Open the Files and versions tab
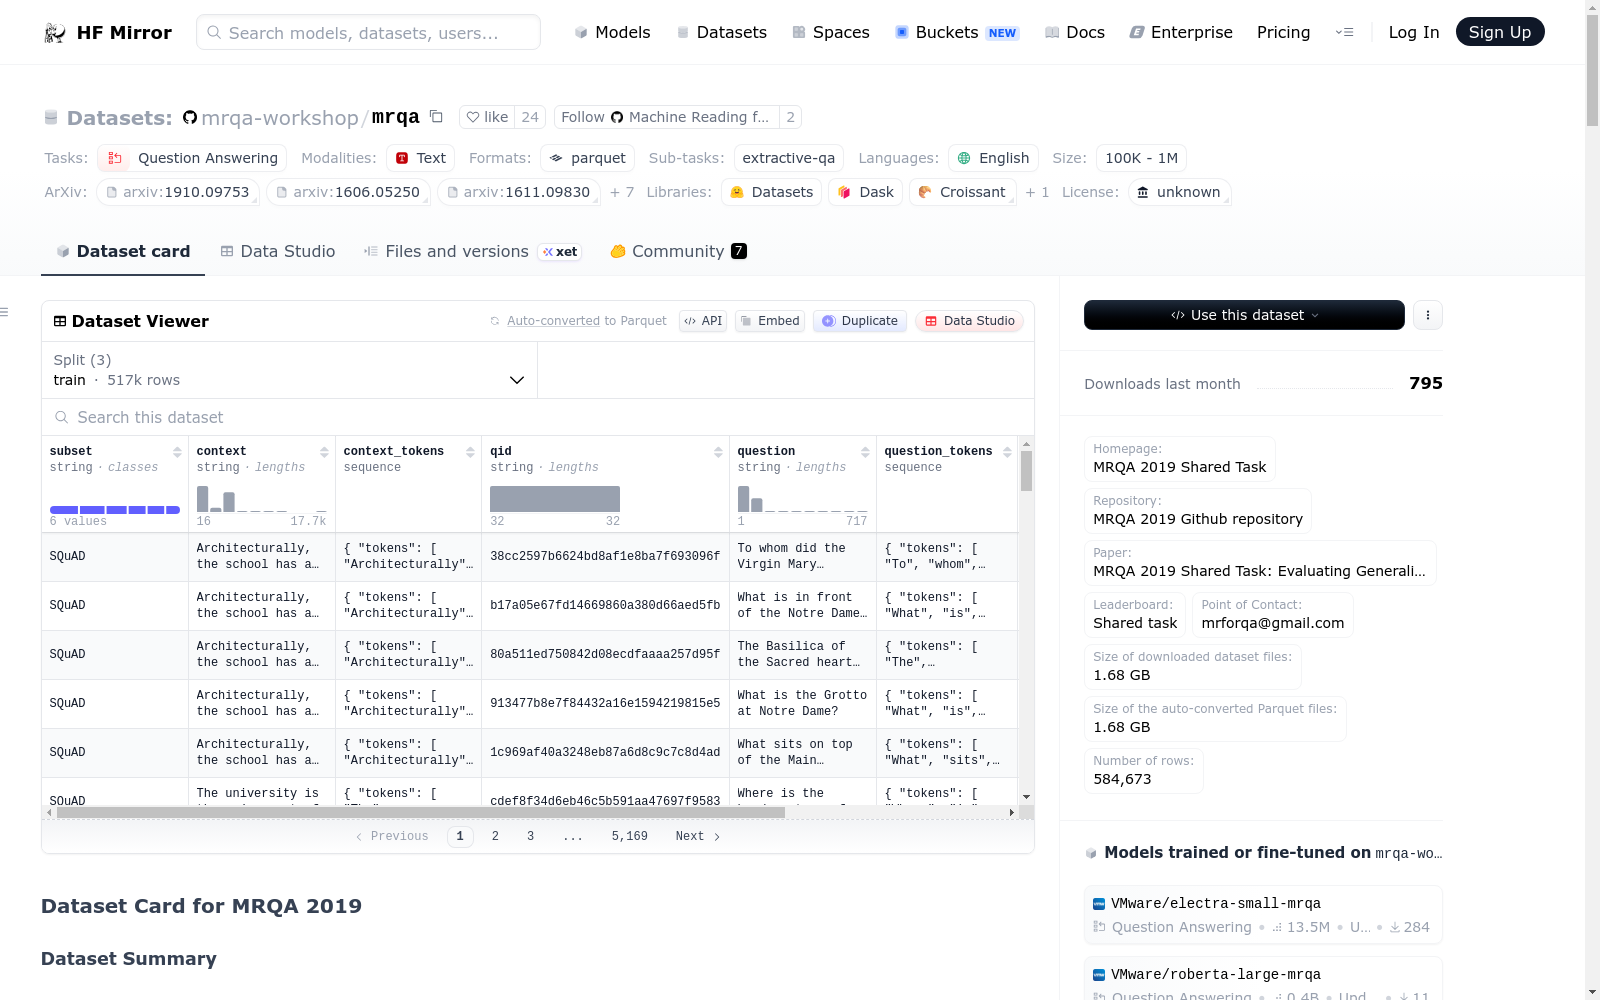 (472, 252)
